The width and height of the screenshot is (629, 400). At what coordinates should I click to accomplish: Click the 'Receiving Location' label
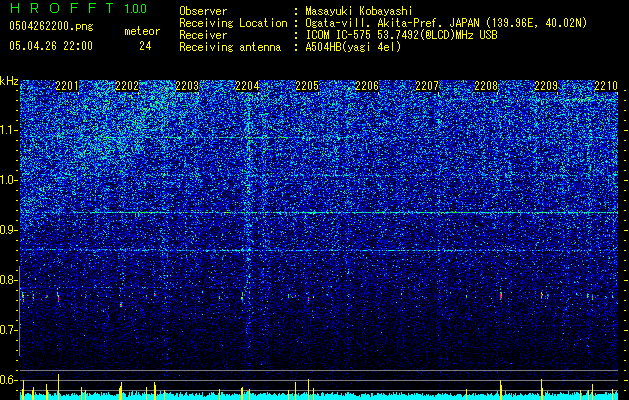(233, 23)
